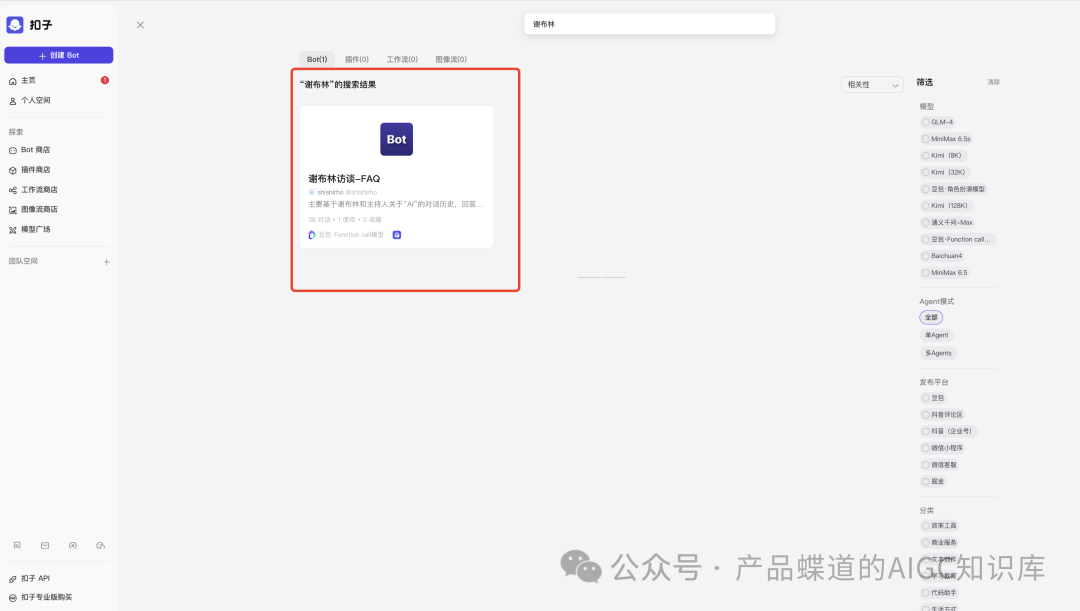
Task: Switch to the 插件(0) tab
Action: [x=357, y=59]
